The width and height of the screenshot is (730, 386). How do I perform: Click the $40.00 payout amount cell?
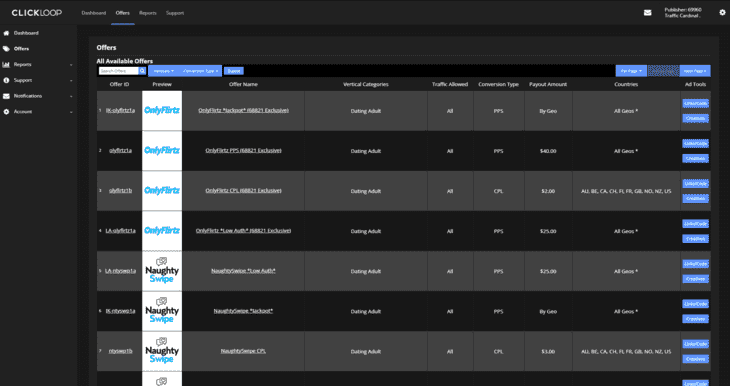(548, 151)
